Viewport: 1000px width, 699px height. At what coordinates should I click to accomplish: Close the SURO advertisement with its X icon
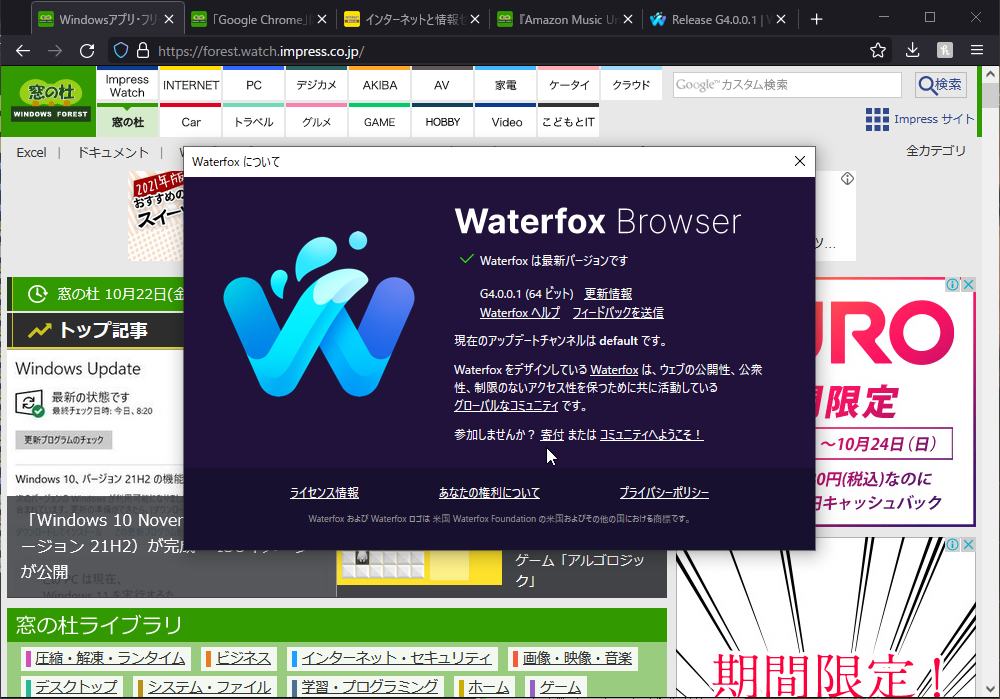click(968, 284)
